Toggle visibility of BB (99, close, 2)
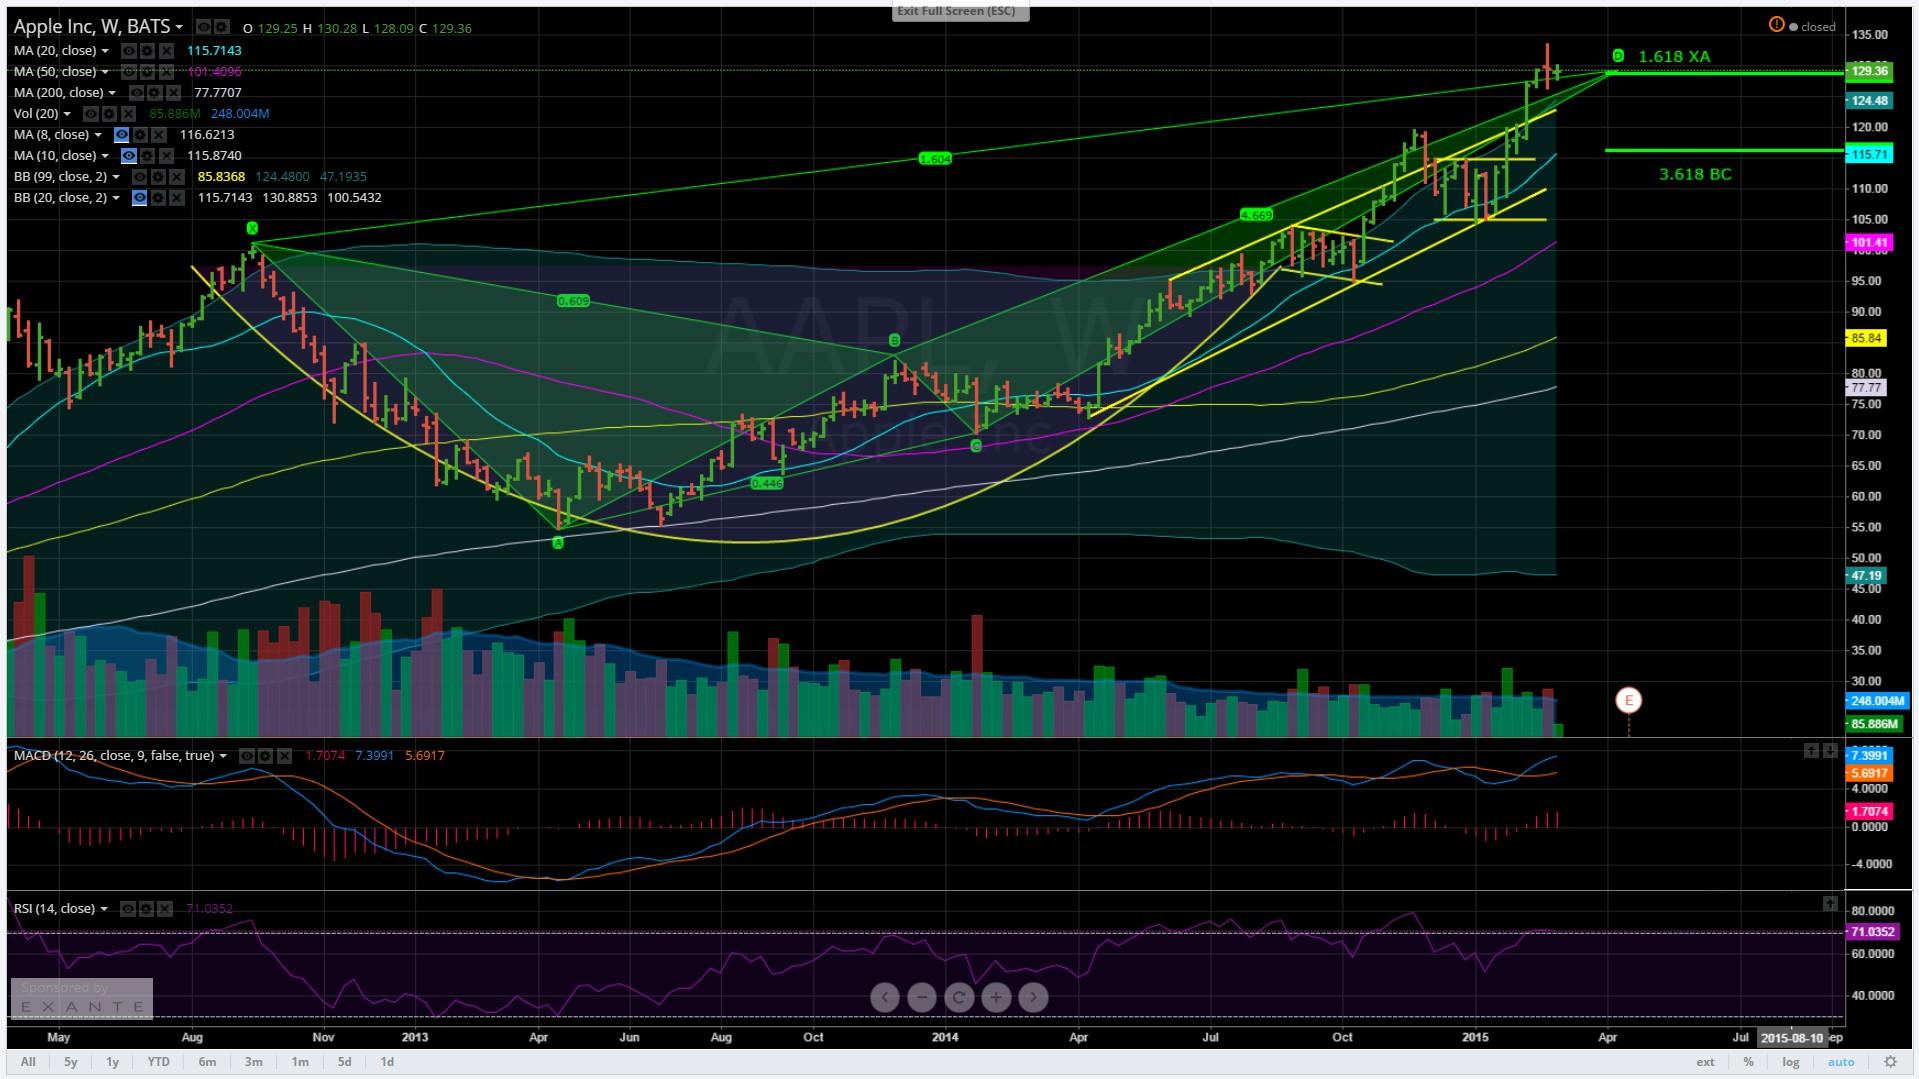This screenshot has width=1919, height=1079. 140,177
